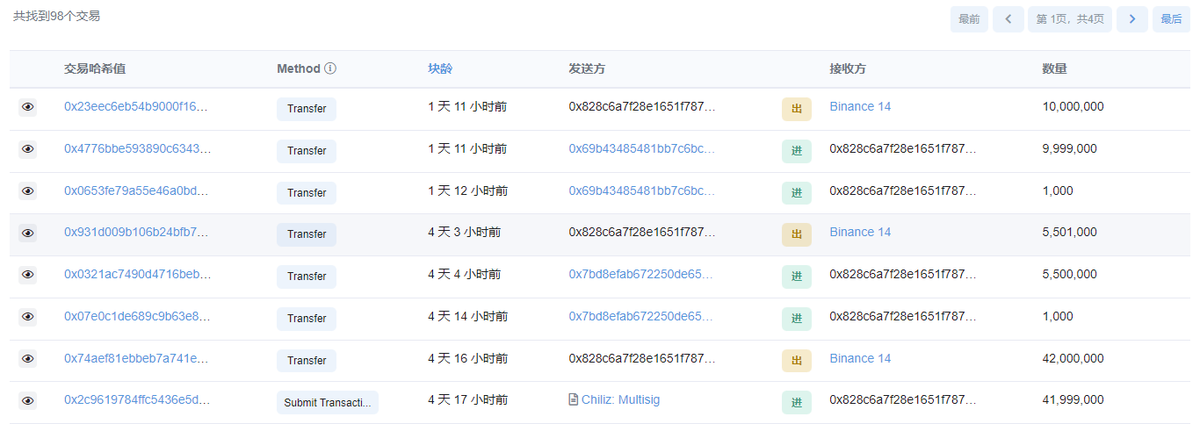Click the Submit Transacti... method badge
Screen dimensions: 1200x424
click(328, 402)
